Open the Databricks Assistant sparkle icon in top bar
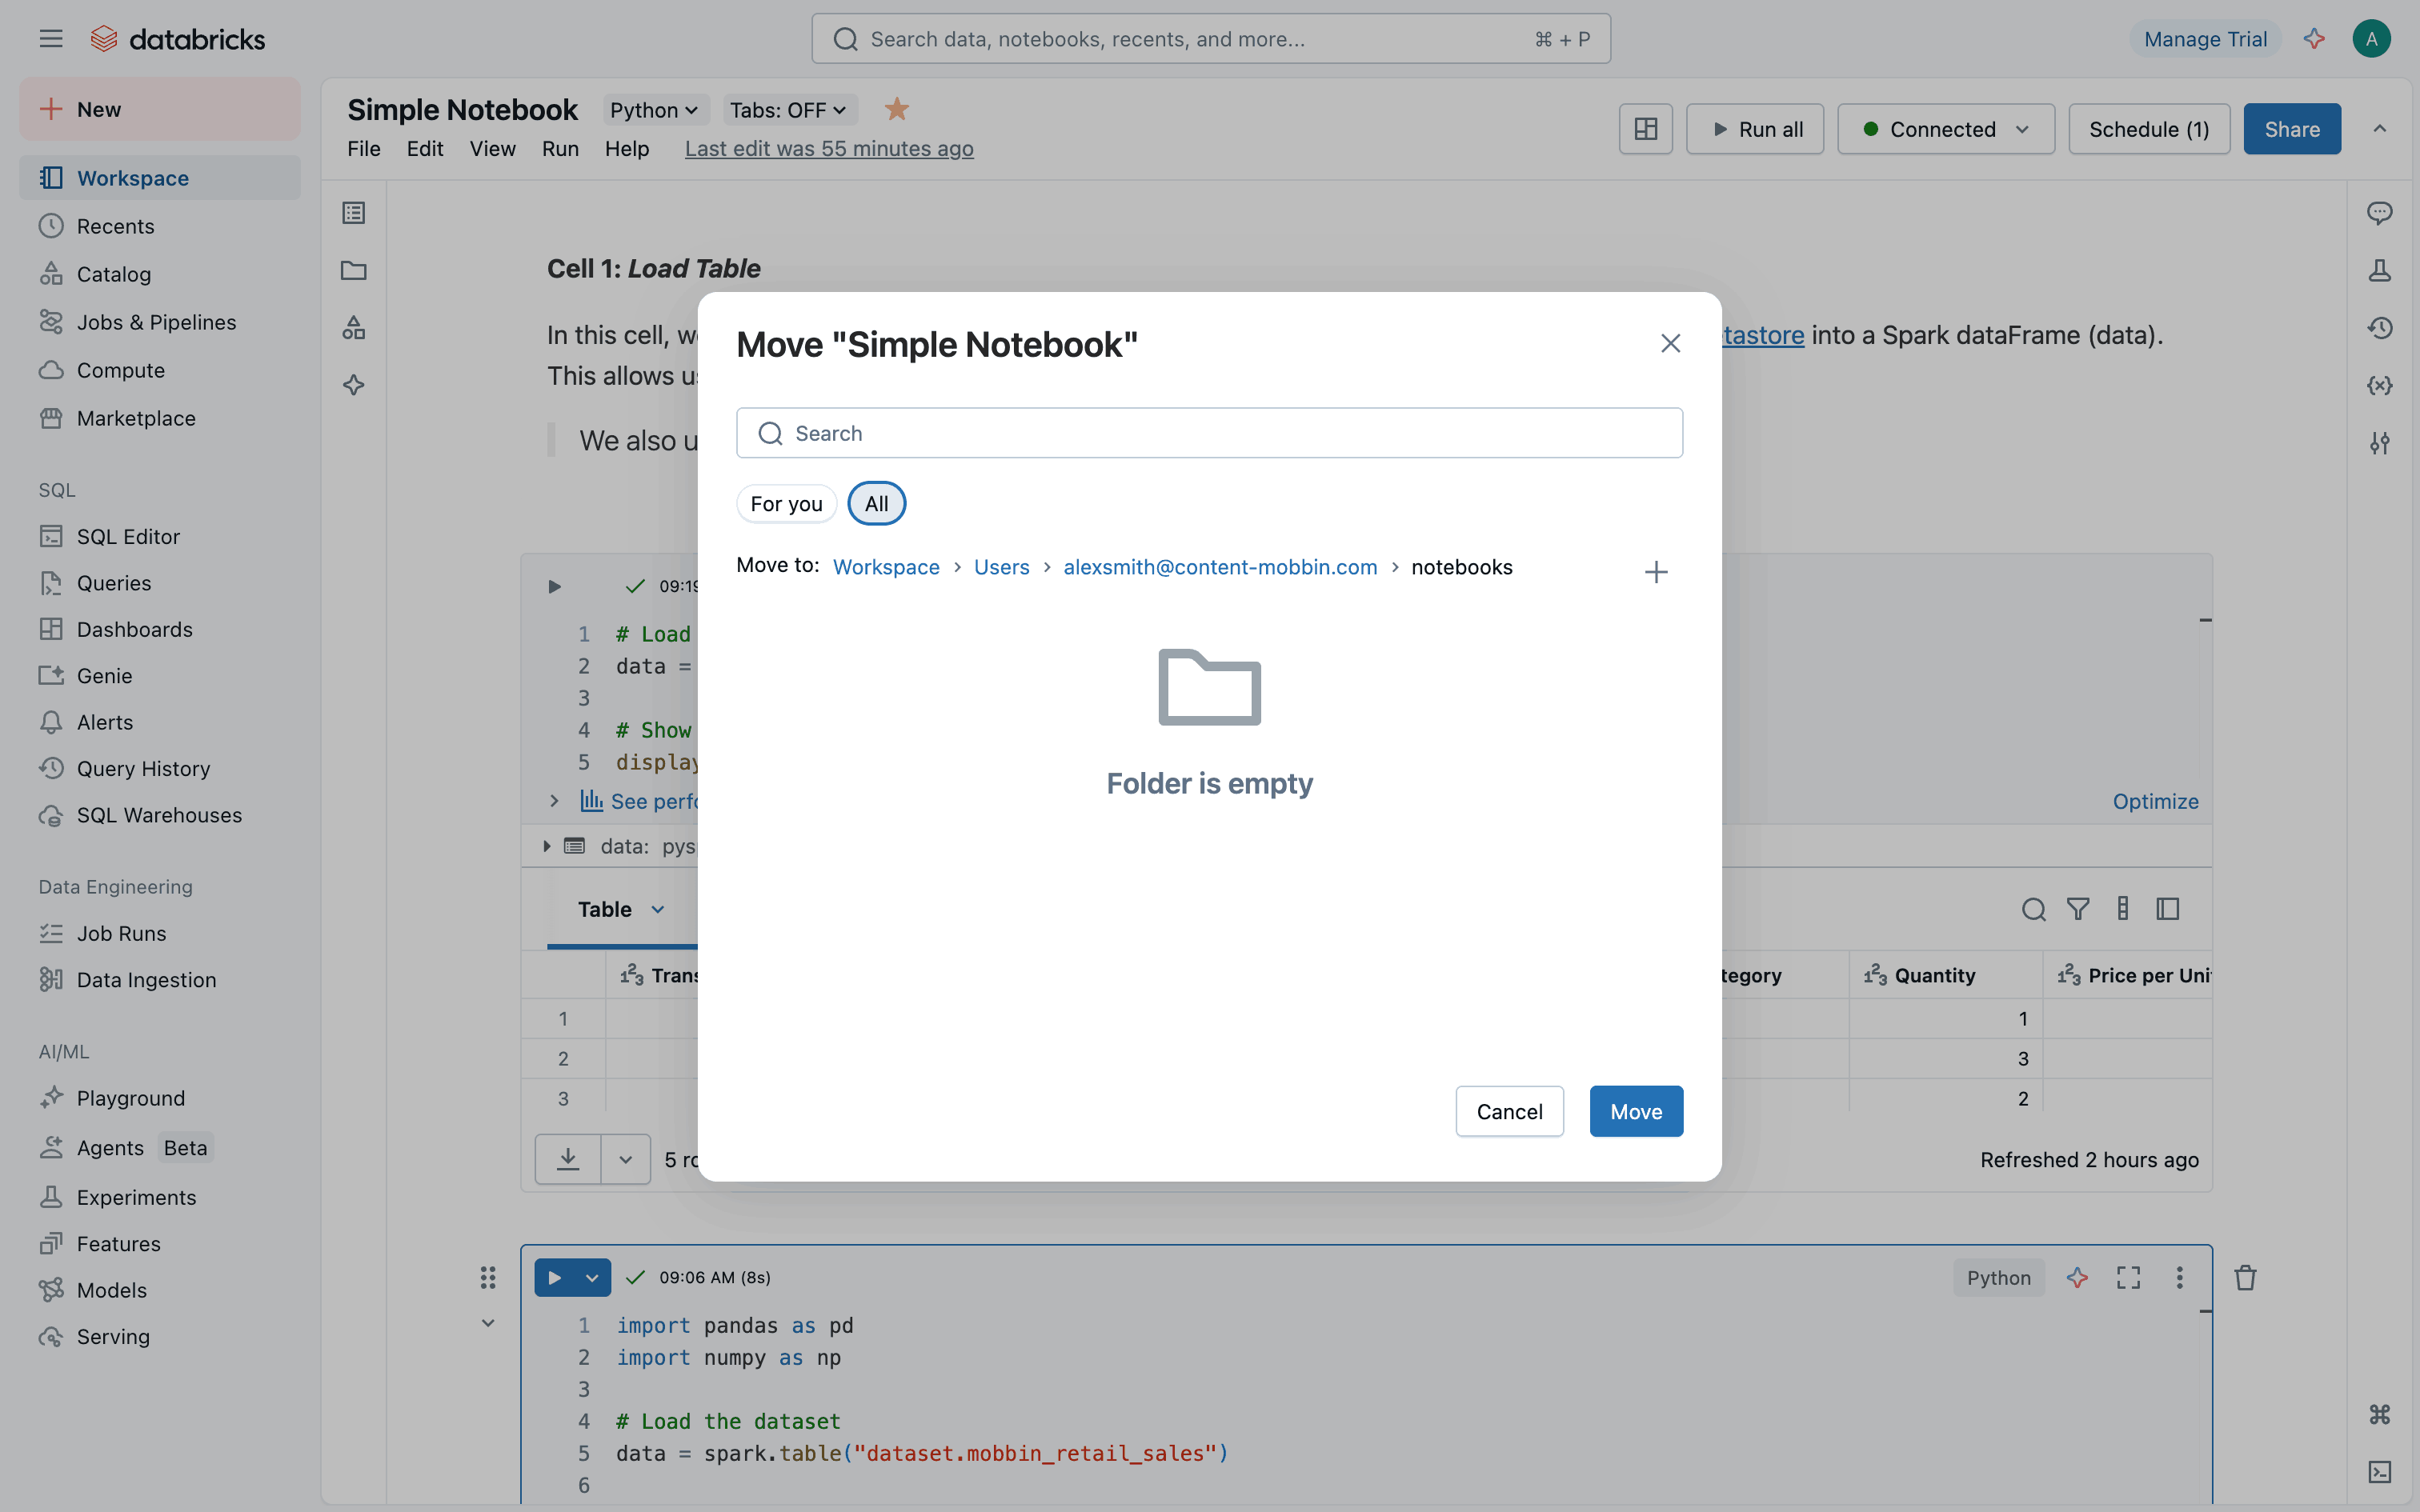This screenshot has height=1512, width=2420. coord(2314,39)
